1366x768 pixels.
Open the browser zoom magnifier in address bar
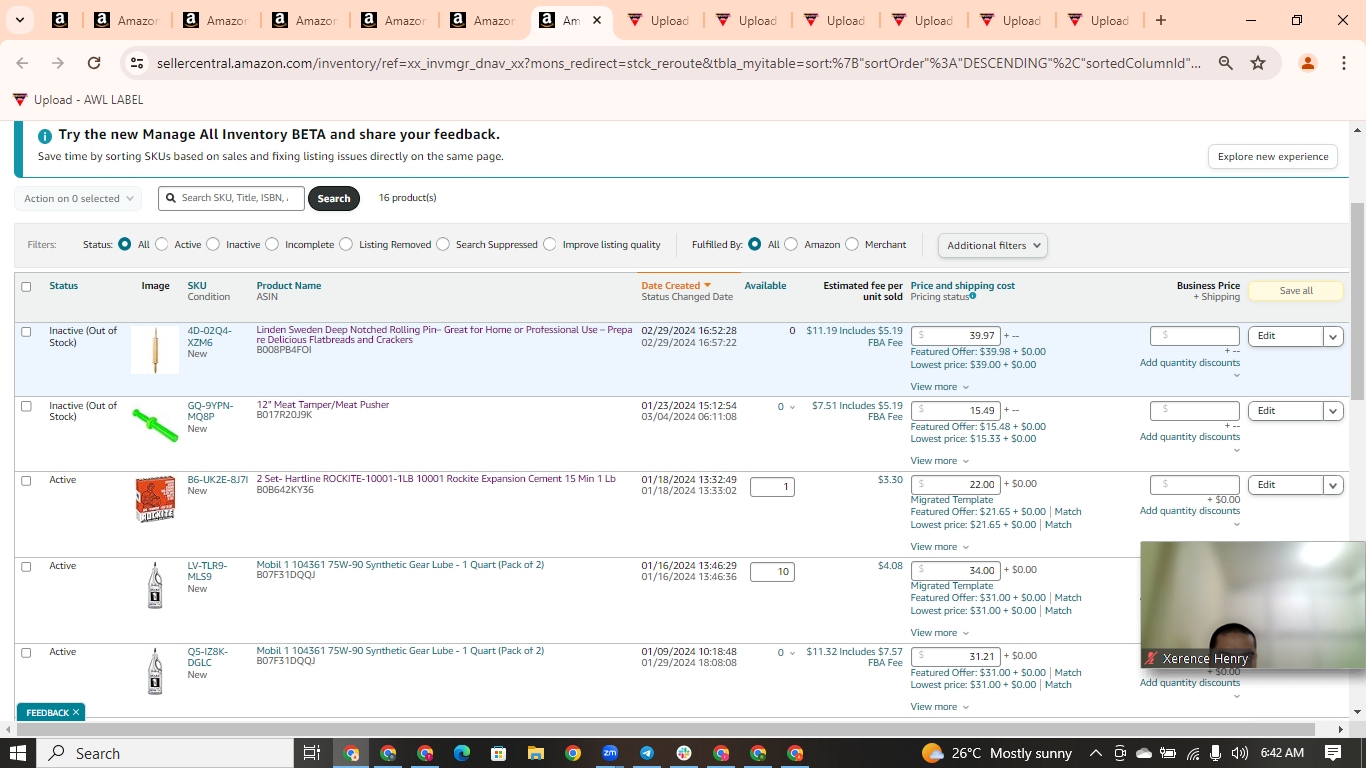click(1225, 63)
